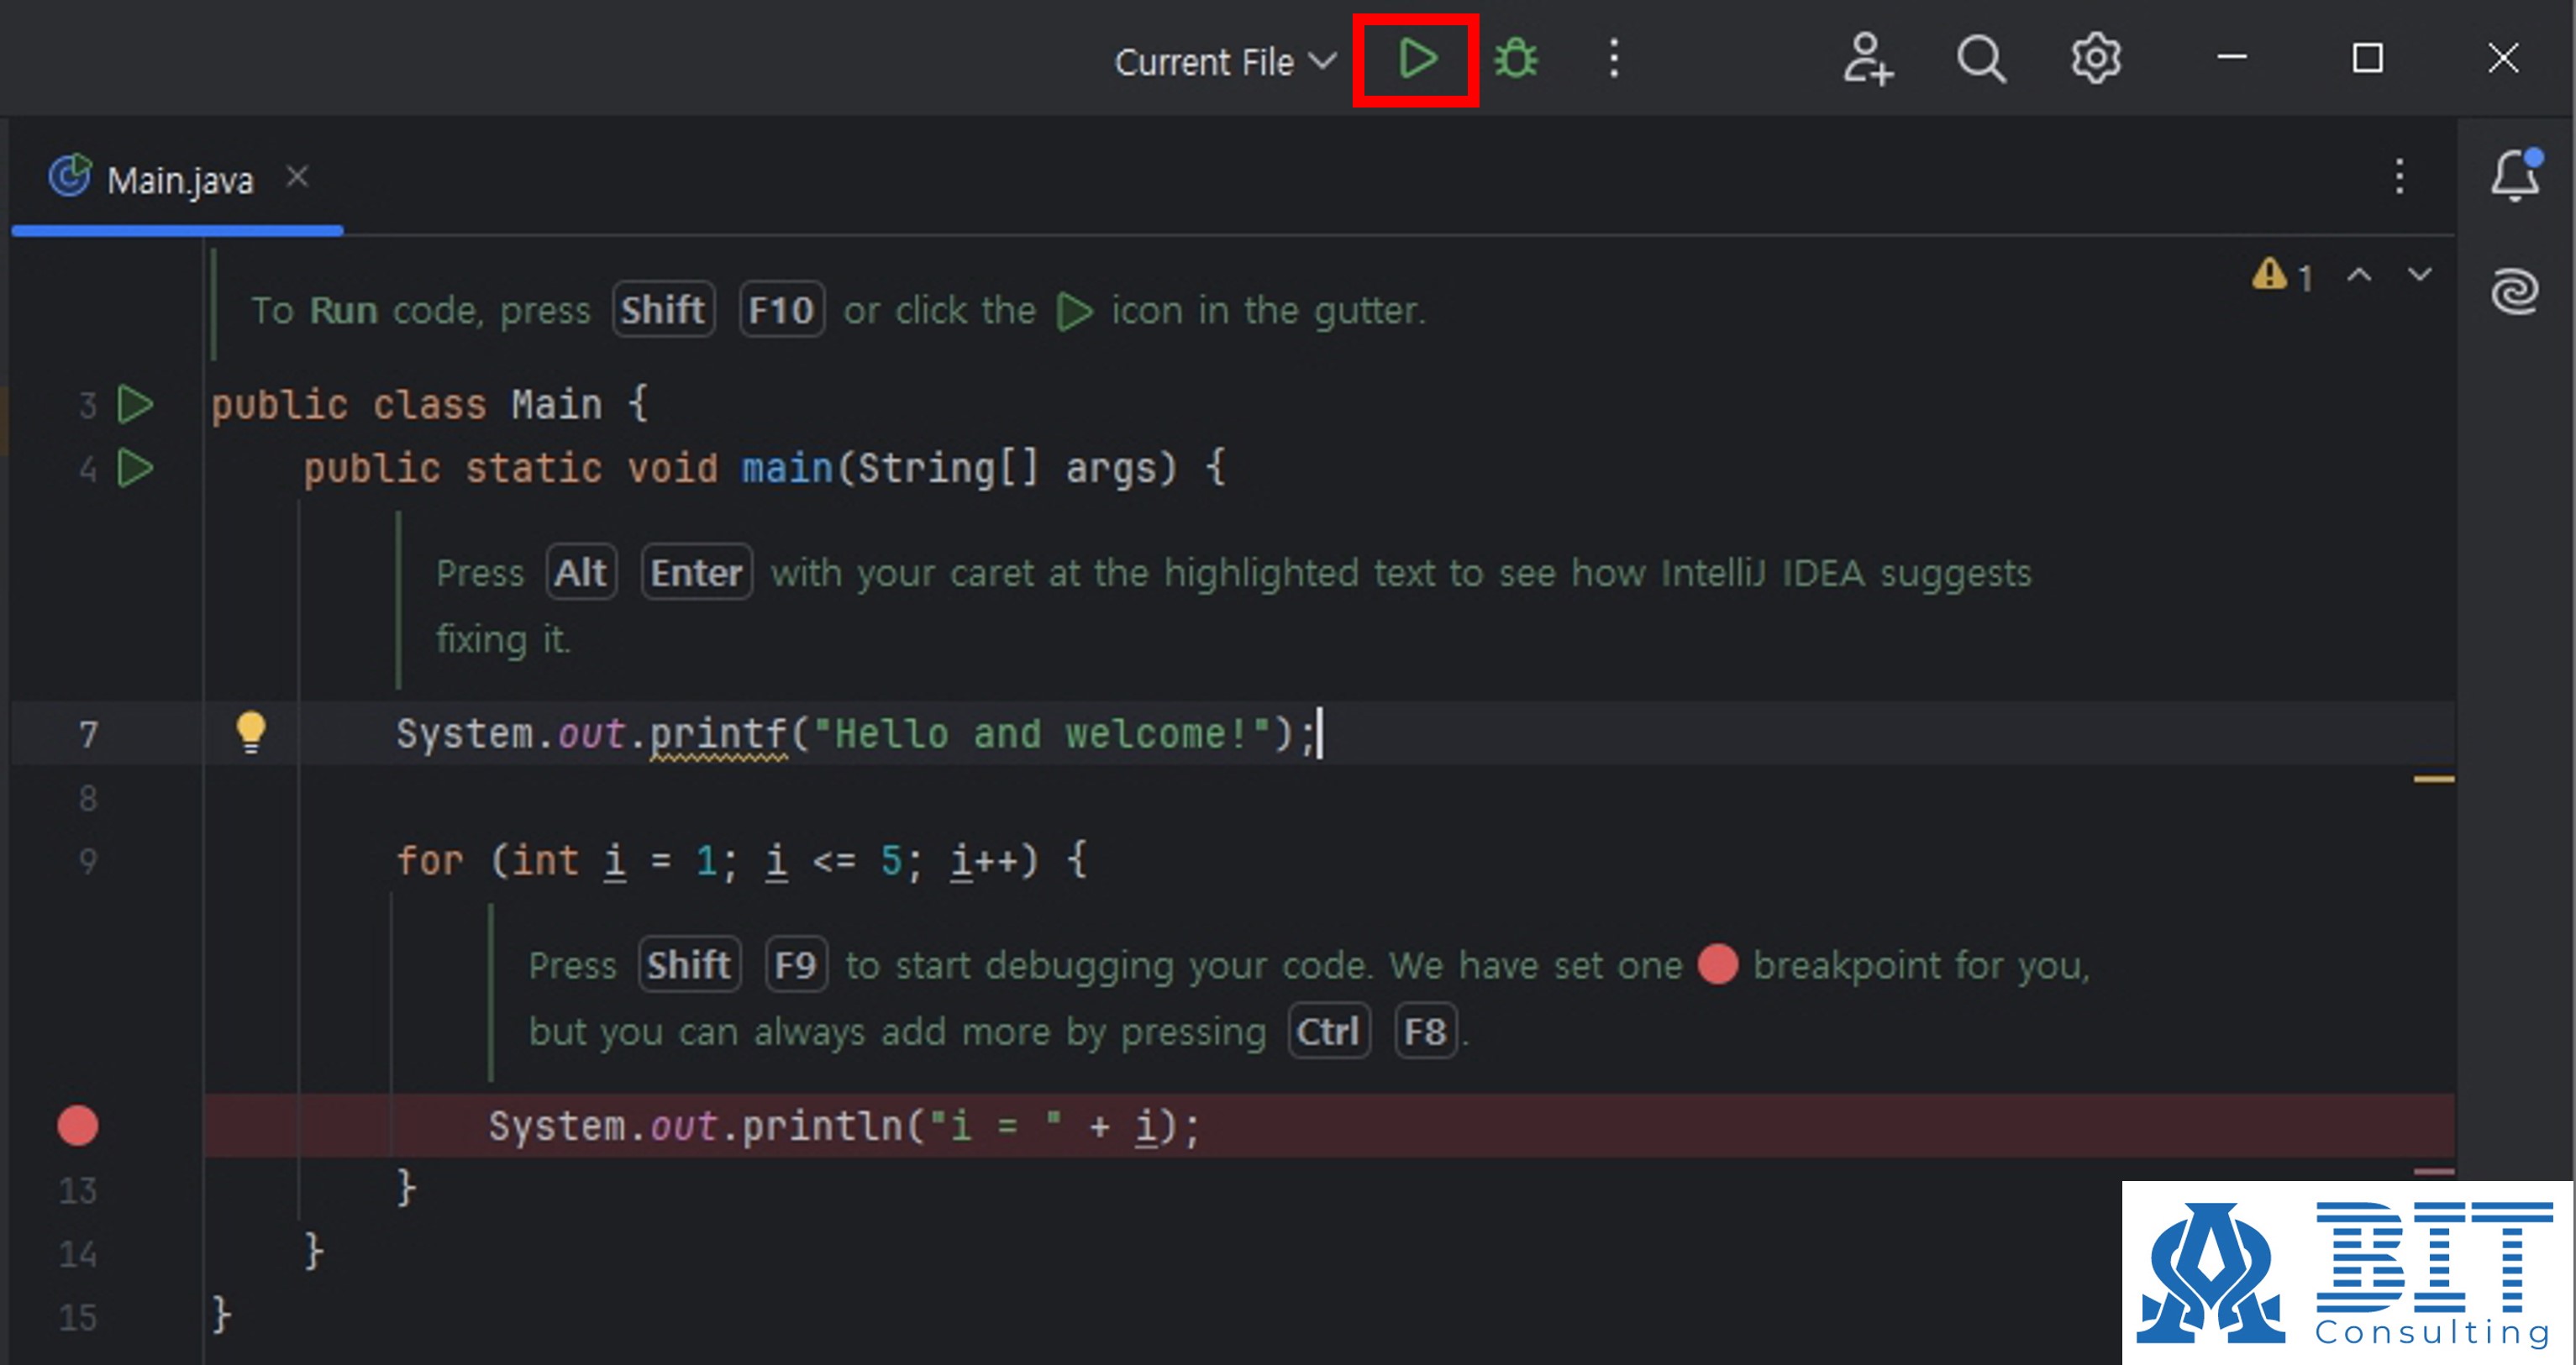The image size is (2576, 1365).
Task: Jump to the next highlighted problem (down arrow)
Action: click(2419, 274)
